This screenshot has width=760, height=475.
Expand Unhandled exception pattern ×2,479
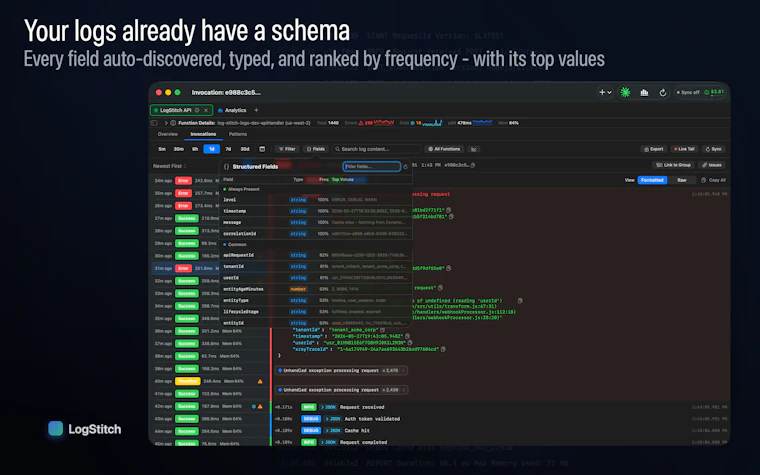tap(341, 370)
